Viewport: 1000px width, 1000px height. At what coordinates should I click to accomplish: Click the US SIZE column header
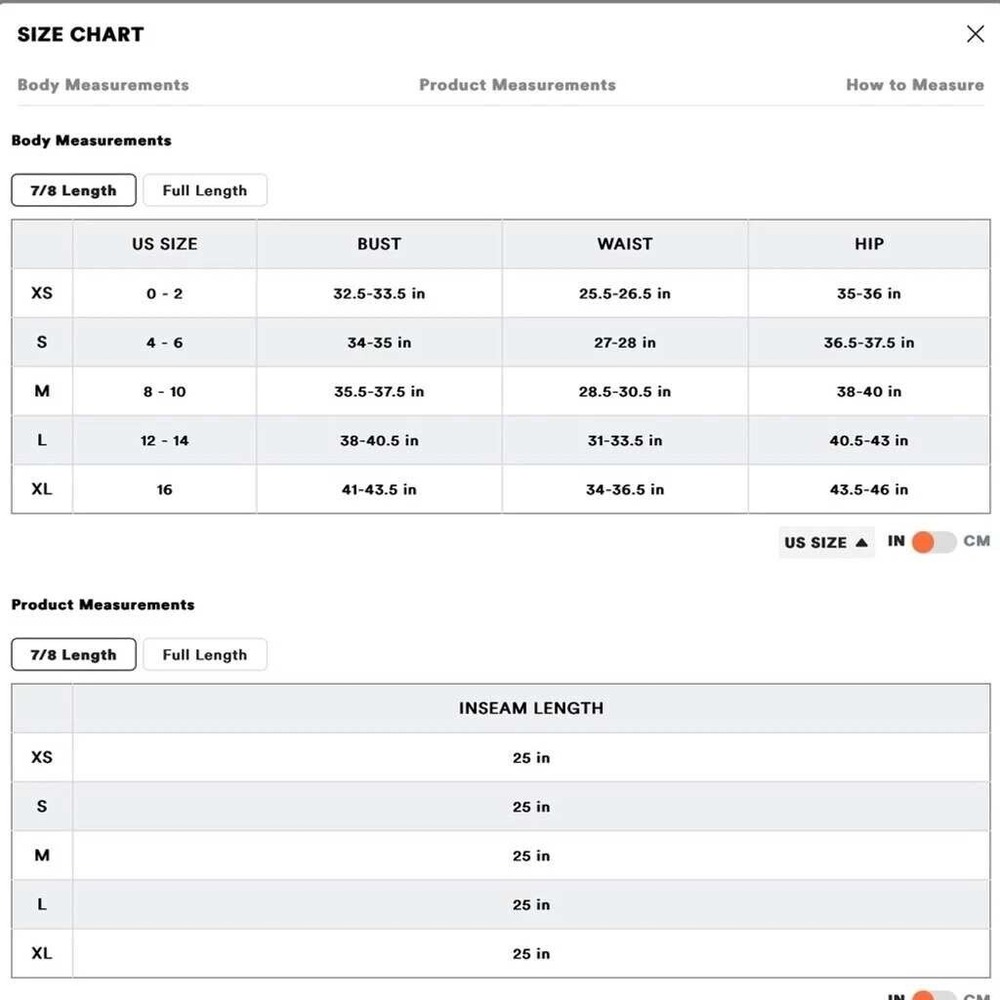165,244
